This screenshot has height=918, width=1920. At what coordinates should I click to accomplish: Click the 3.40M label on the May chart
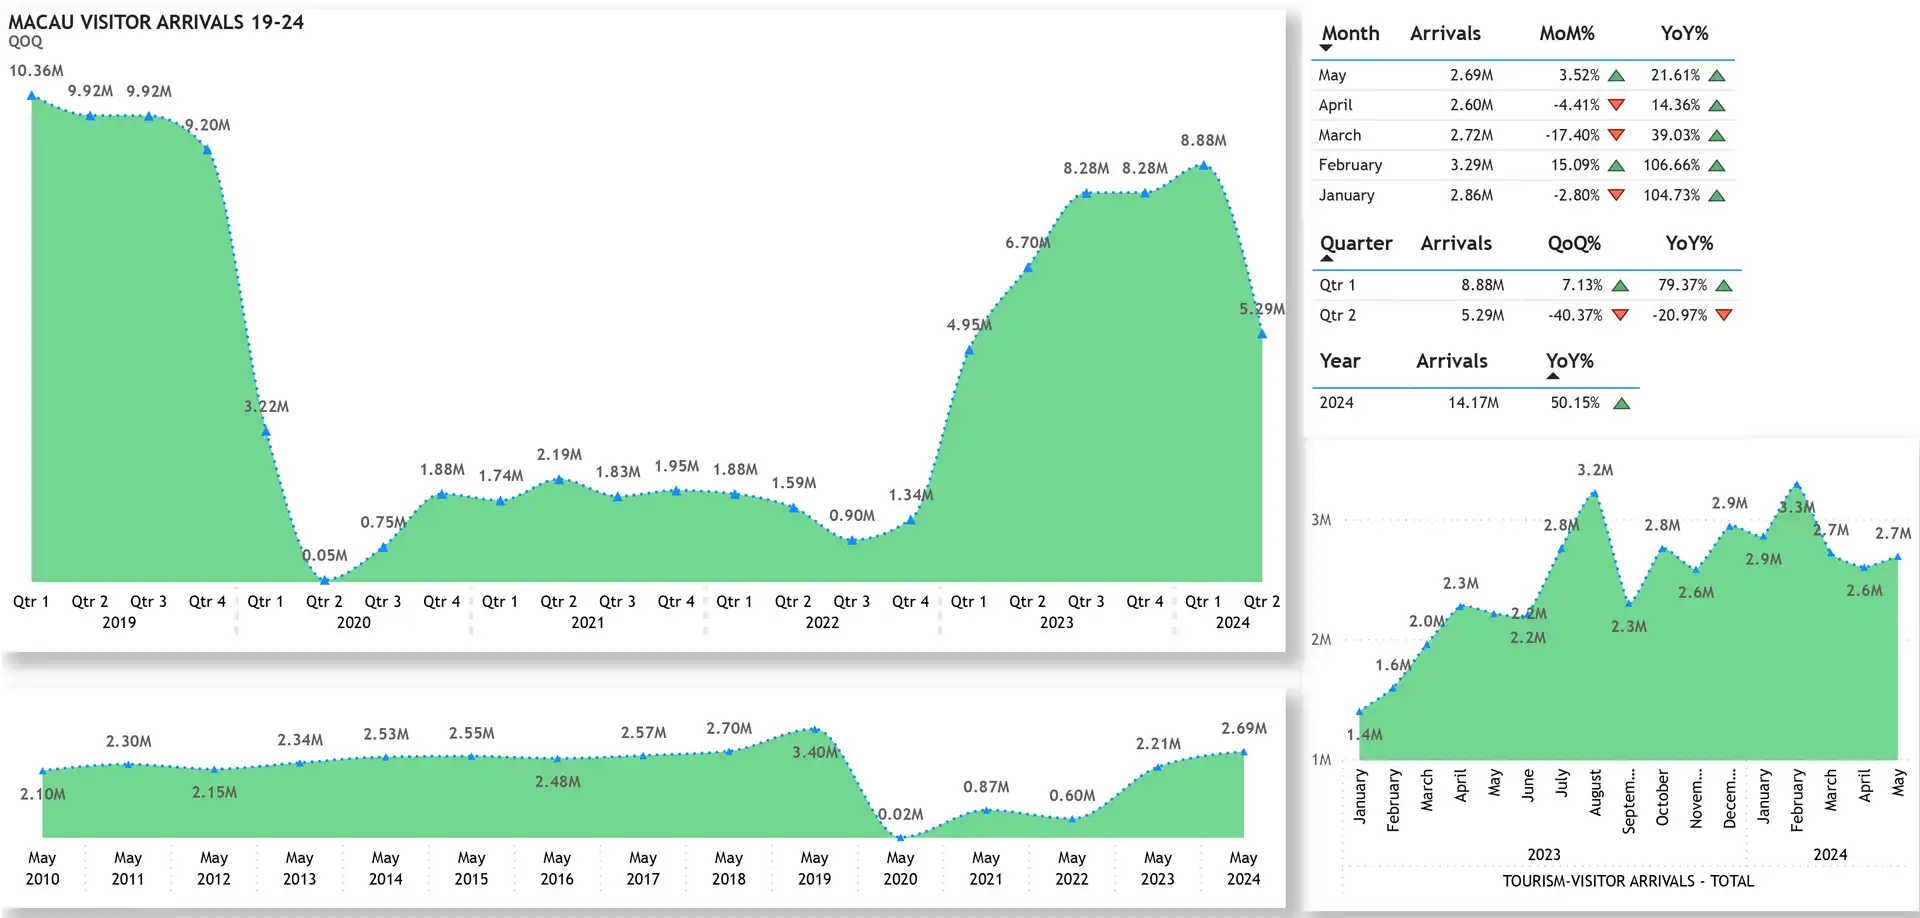815,752
